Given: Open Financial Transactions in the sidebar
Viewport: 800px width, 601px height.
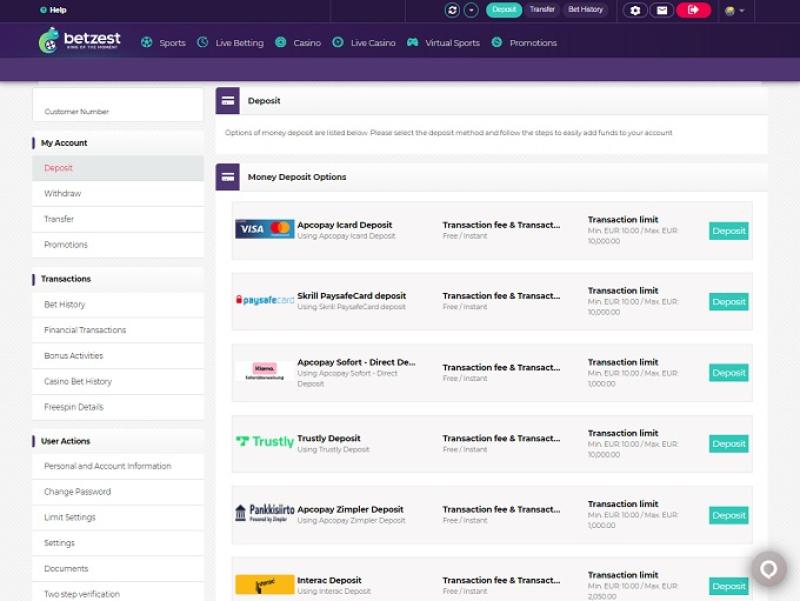Looking at the screenshot, I should tap(118, 330).
